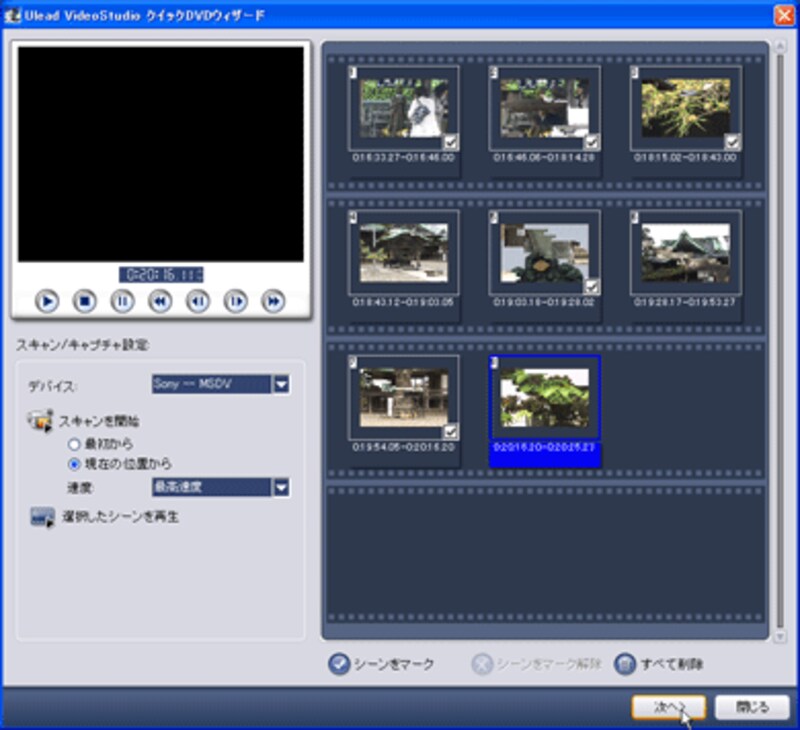Click the 次へ Next button
The height and width of the screenshot is (730, 800).
[669, 707]
